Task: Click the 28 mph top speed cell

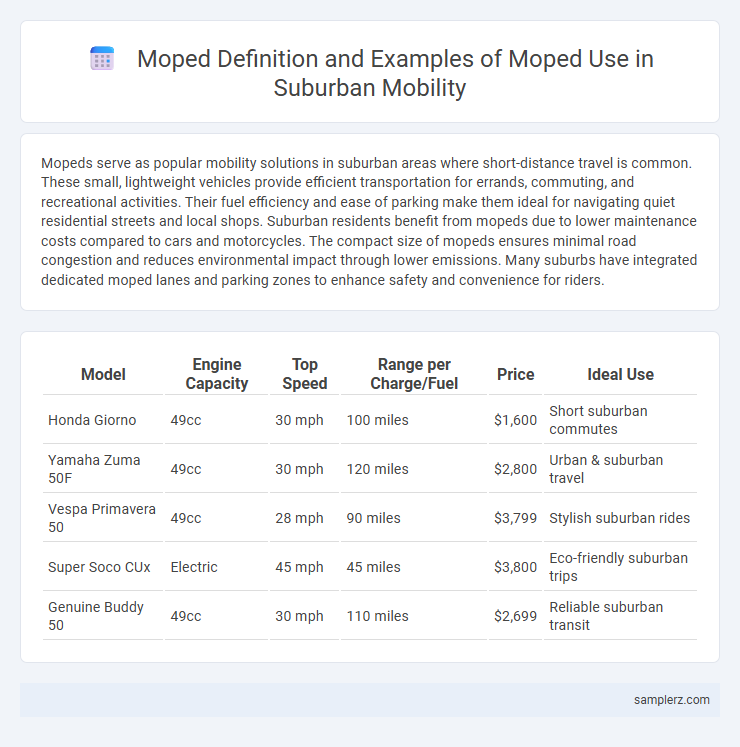Action: (x=304, y=518)
